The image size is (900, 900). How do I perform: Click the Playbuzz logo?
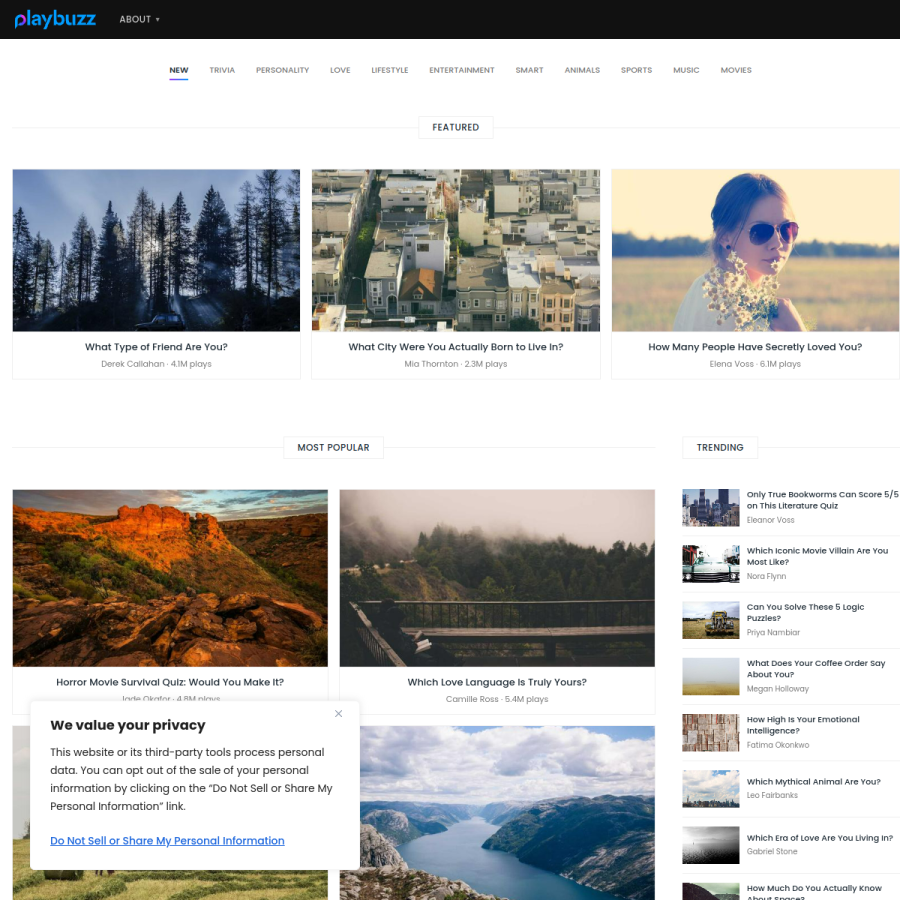coord(55,19)
